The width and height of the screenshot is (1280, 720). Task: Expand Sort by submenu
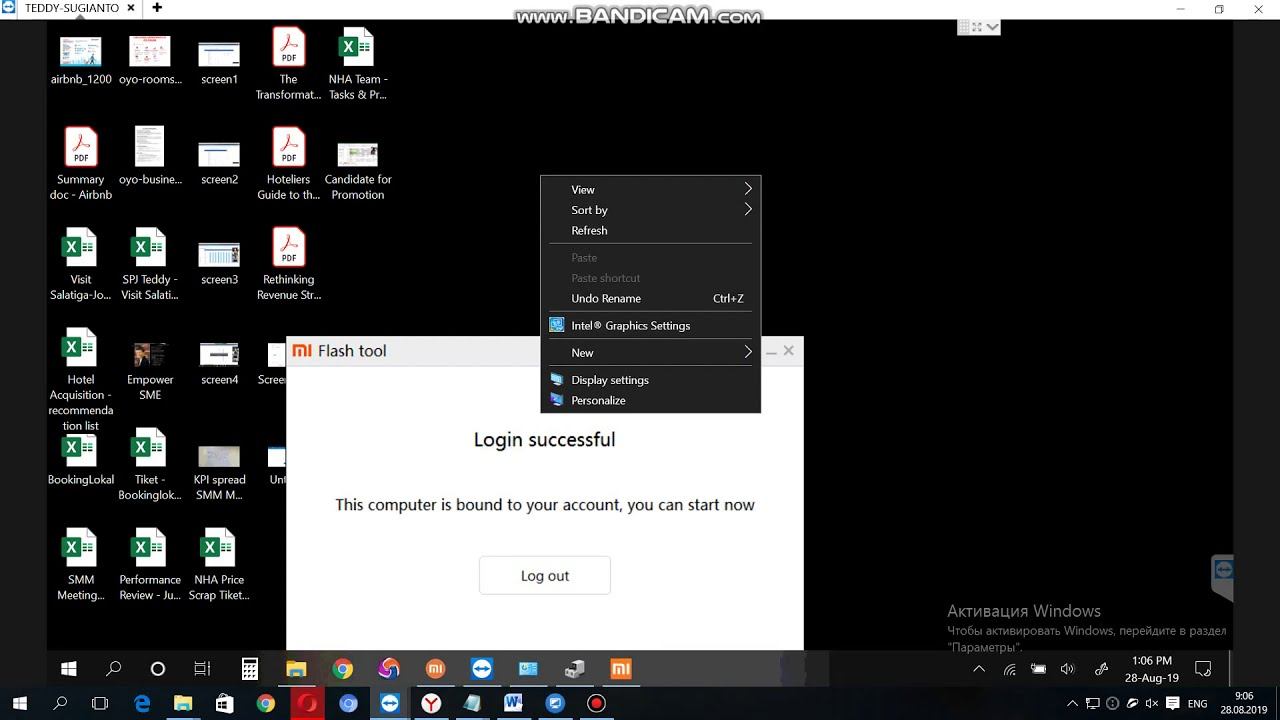tap(650, 210)
